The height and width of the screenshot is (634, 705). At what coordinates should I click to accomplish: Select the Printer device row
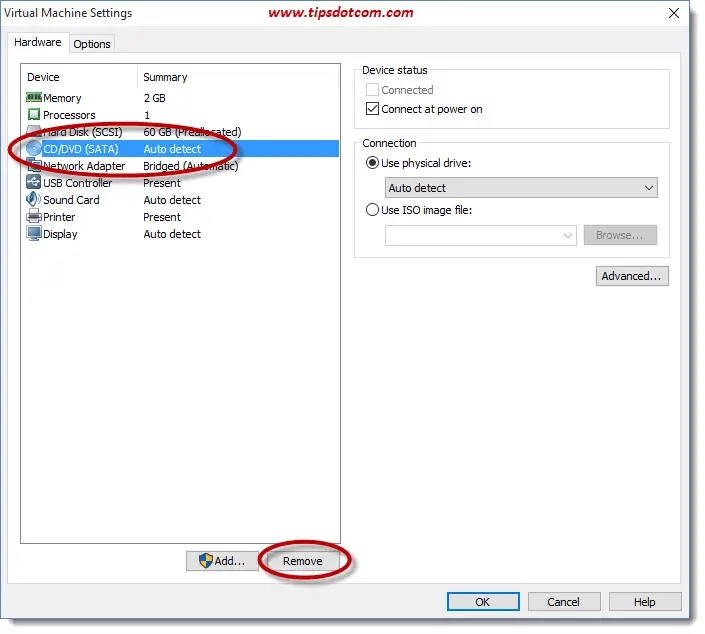point(181,217)
